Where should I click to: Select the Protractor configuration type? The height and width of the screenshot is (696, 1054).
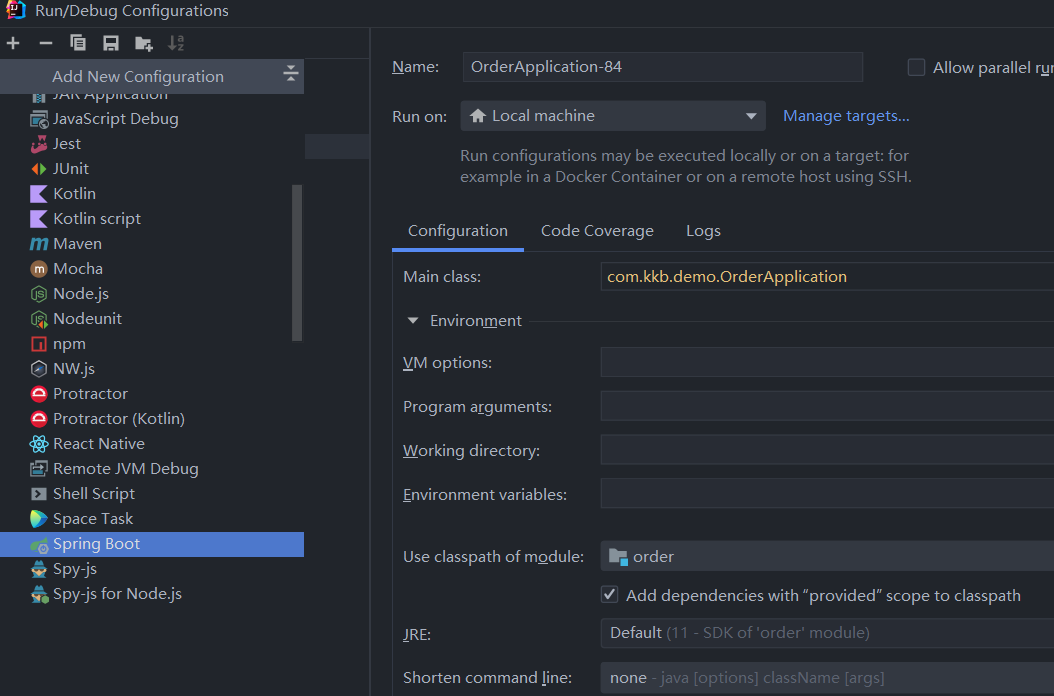(x=152, y=393)
